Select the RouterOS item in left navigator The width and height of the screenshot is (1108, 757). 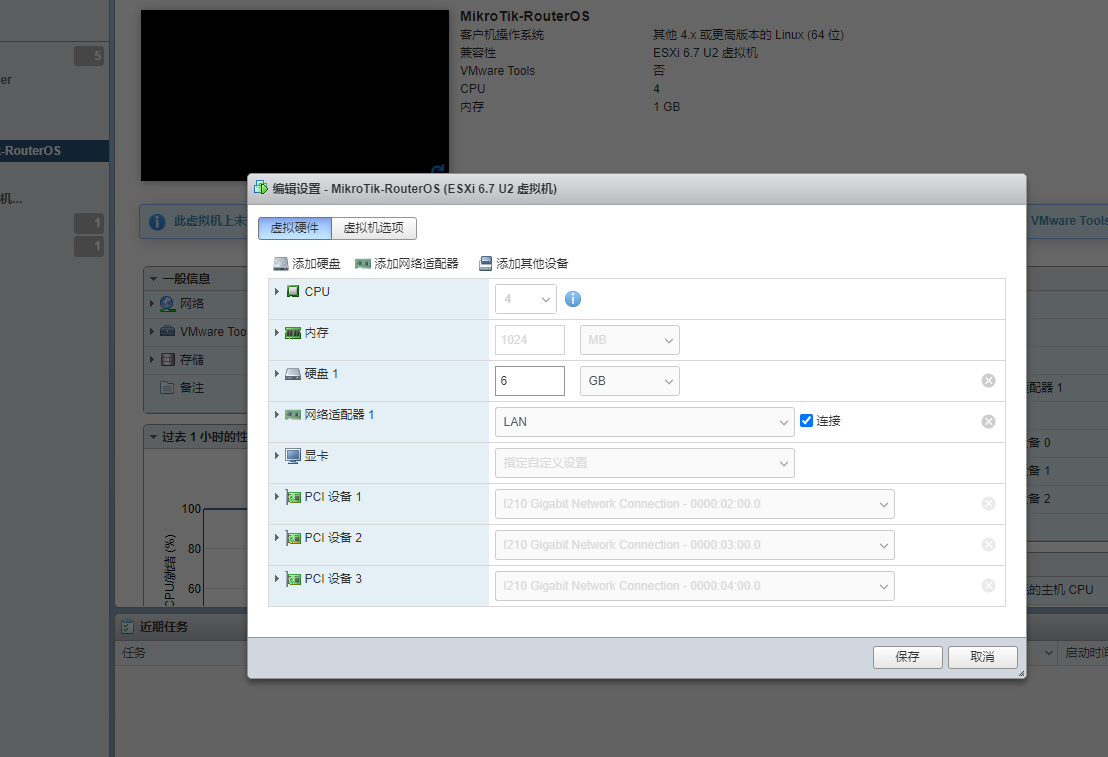[54, 151]
